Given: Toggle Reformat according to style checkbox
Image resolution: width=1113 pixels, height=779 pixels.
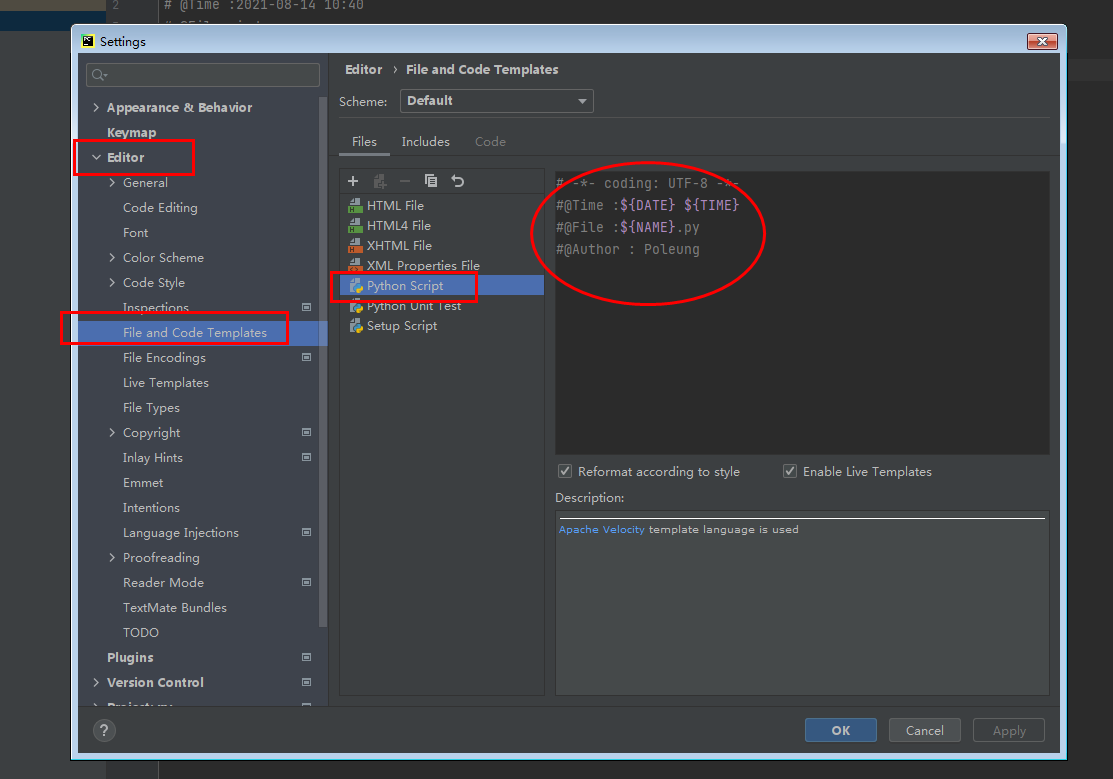Looking at the screenshot, I should [x=565, y=472].
